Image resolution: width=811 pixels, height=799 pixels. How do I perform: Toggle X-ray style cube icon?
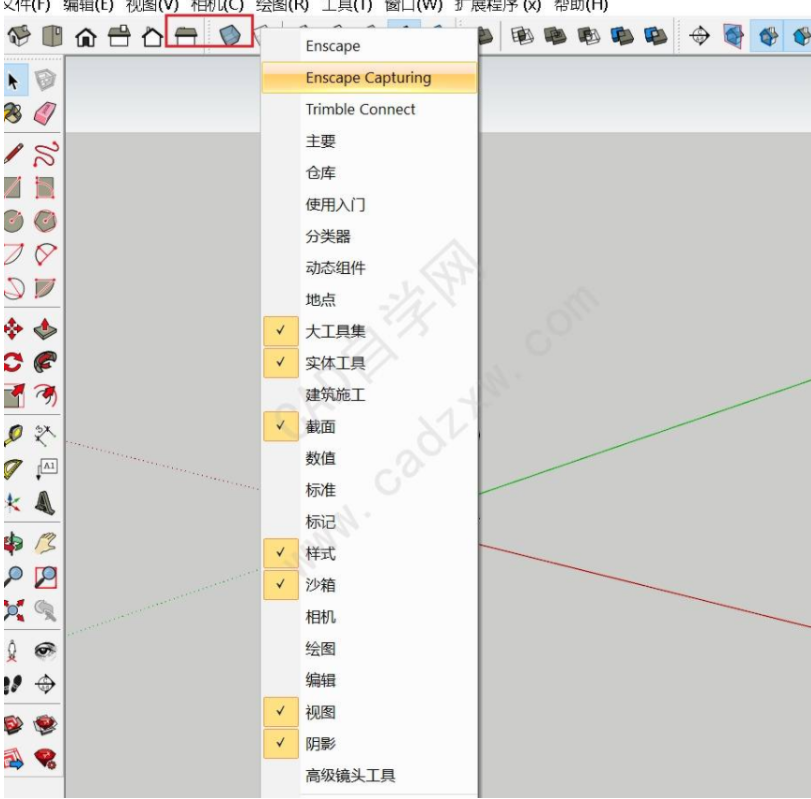230,35
